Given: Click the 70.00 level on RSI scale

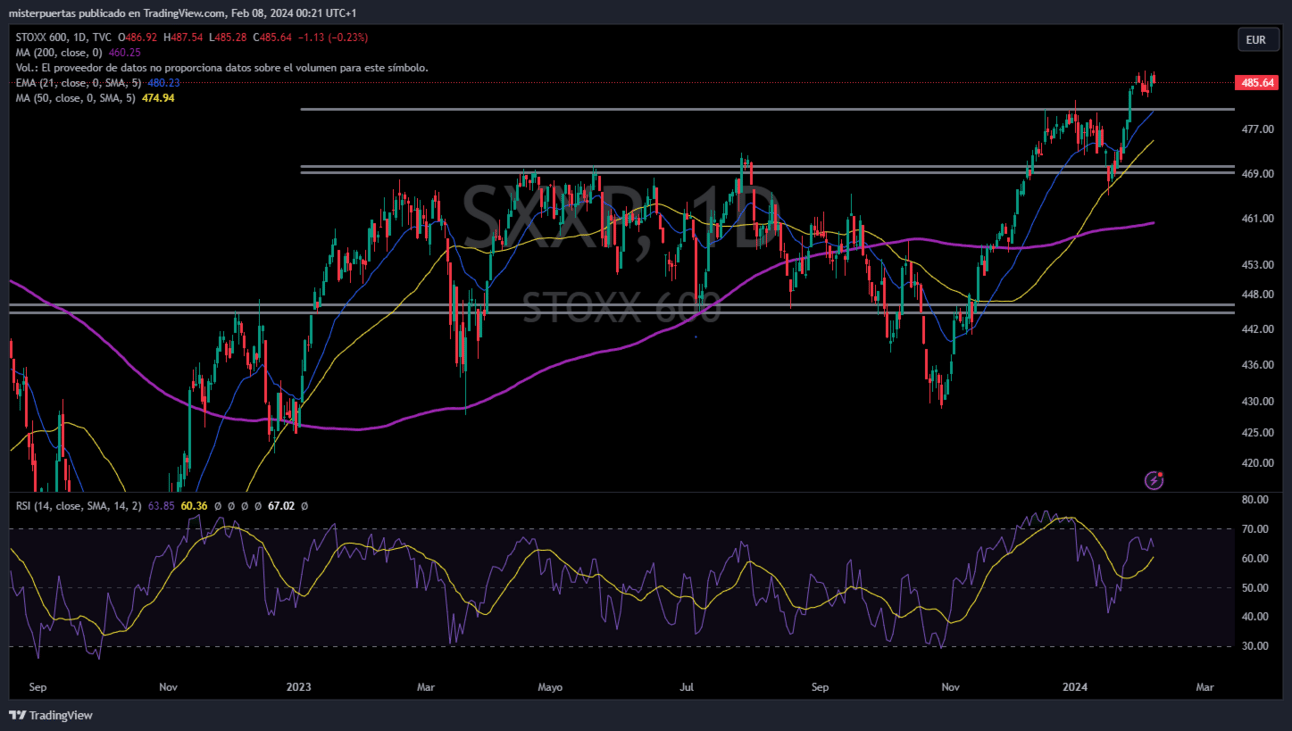Looking at the screenshot, I should tap(1254, 529).
